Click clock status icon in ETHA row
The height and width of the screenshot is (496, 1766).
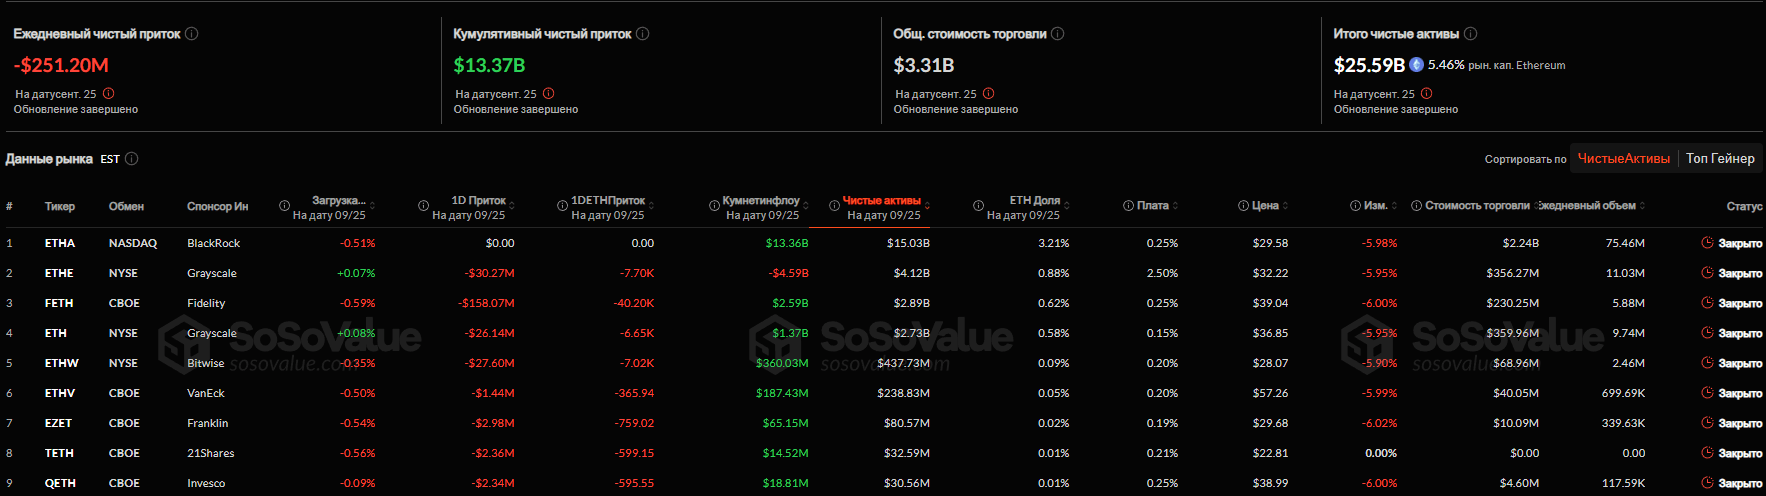(1707, 243)
